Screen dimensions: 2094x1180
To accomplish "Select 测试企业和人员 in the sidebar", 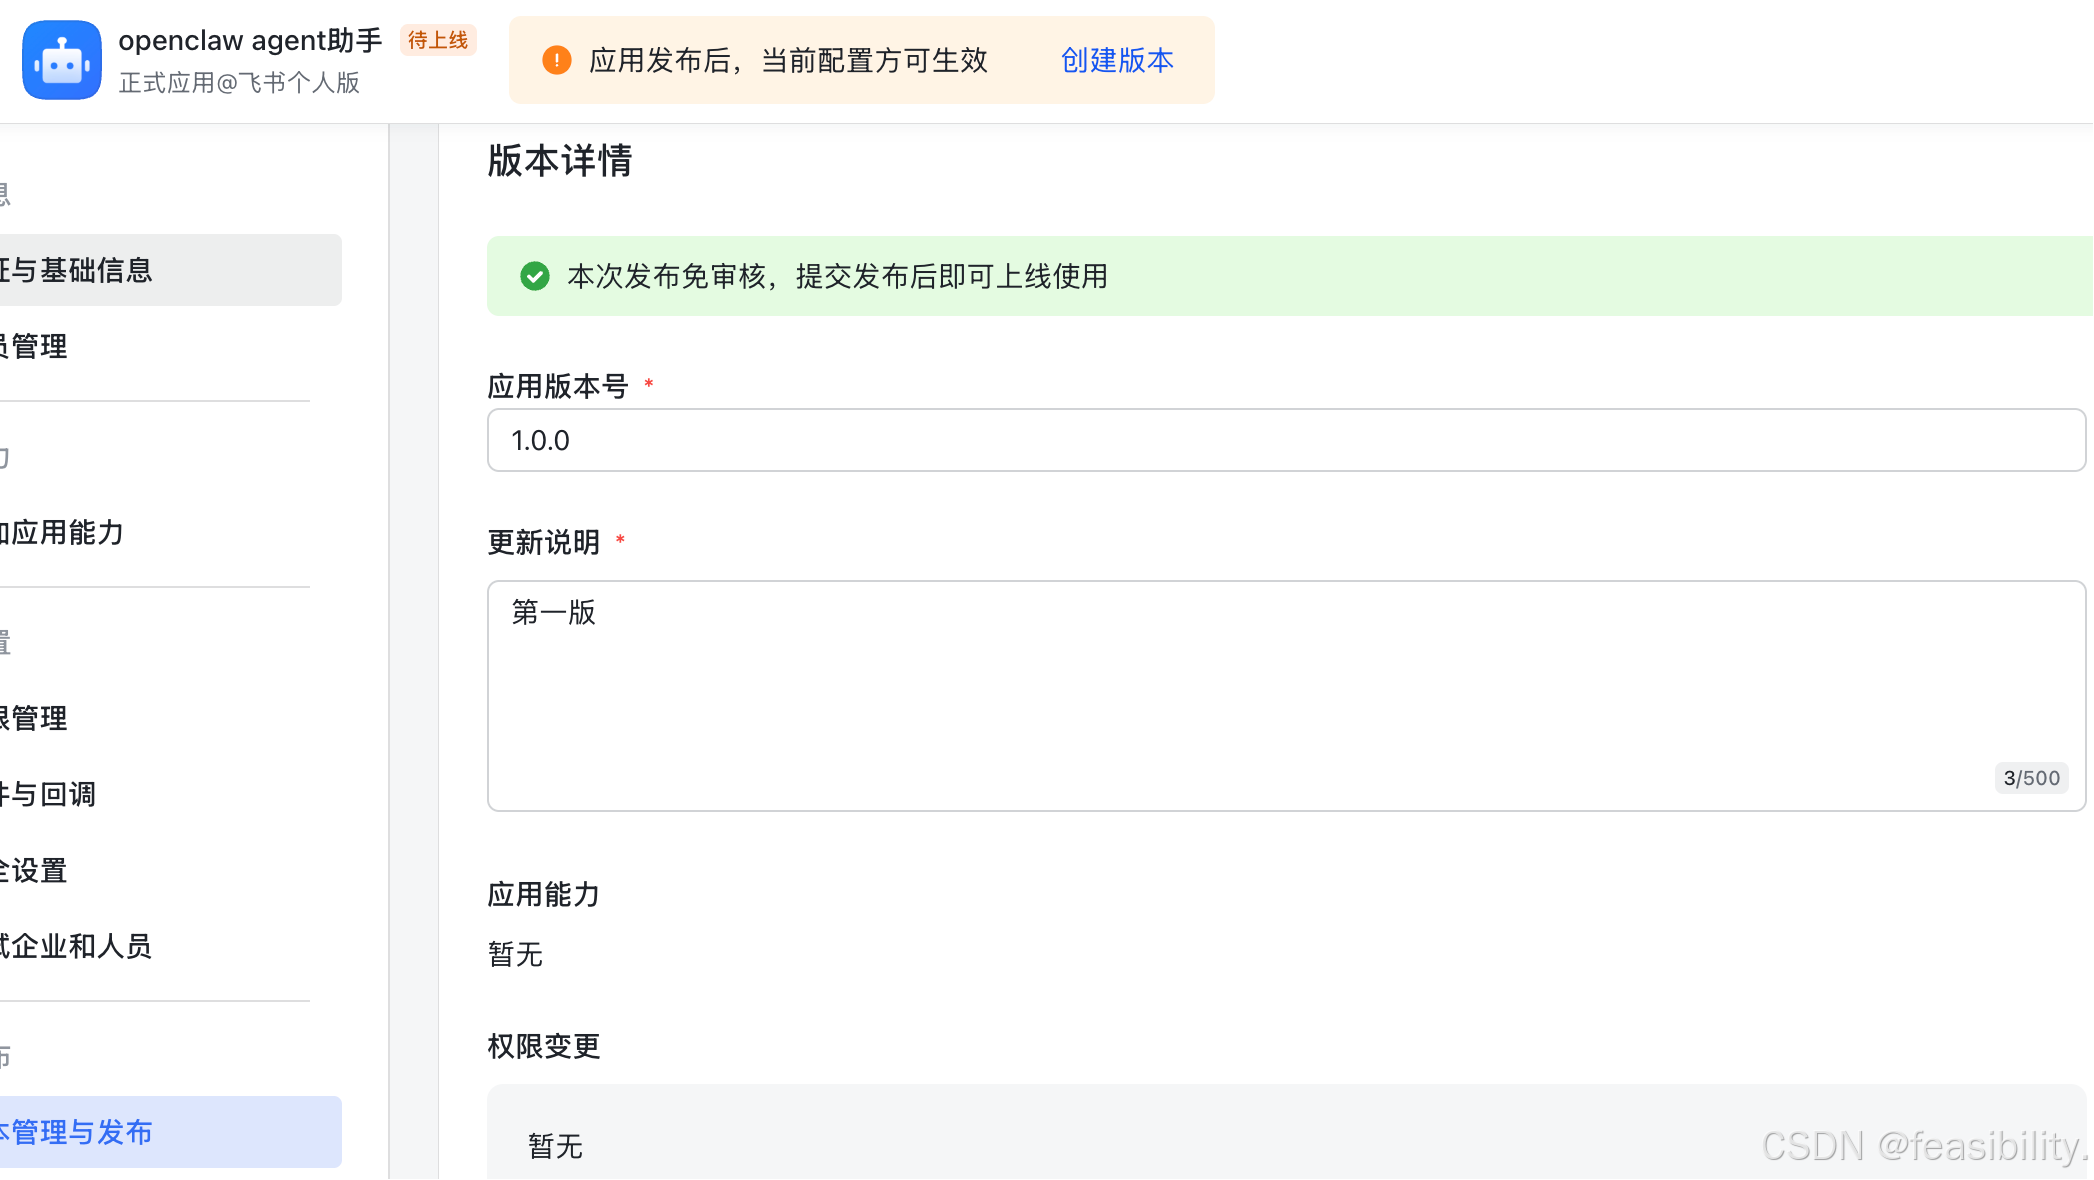I will [77, 946].
